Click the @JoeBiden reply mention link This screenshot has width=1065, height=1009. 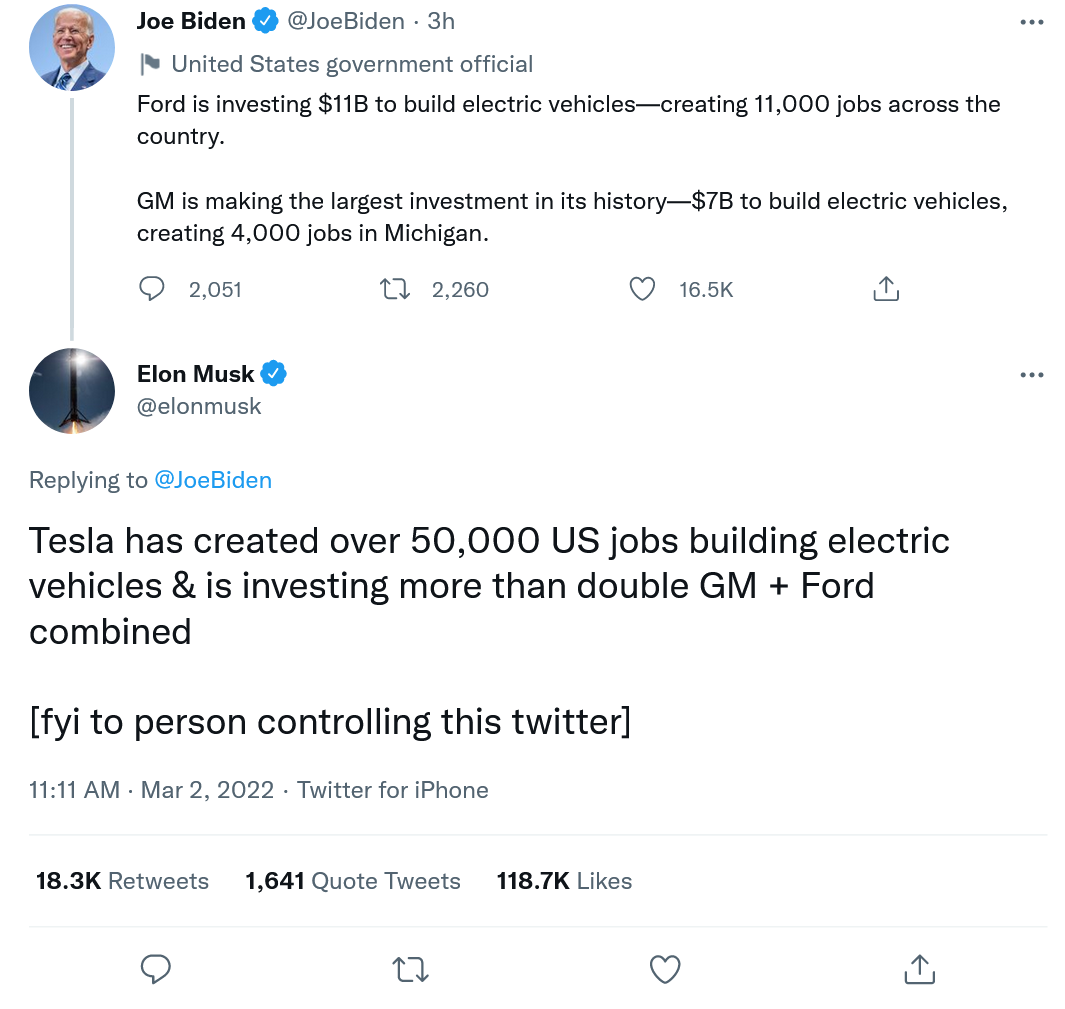213,480
